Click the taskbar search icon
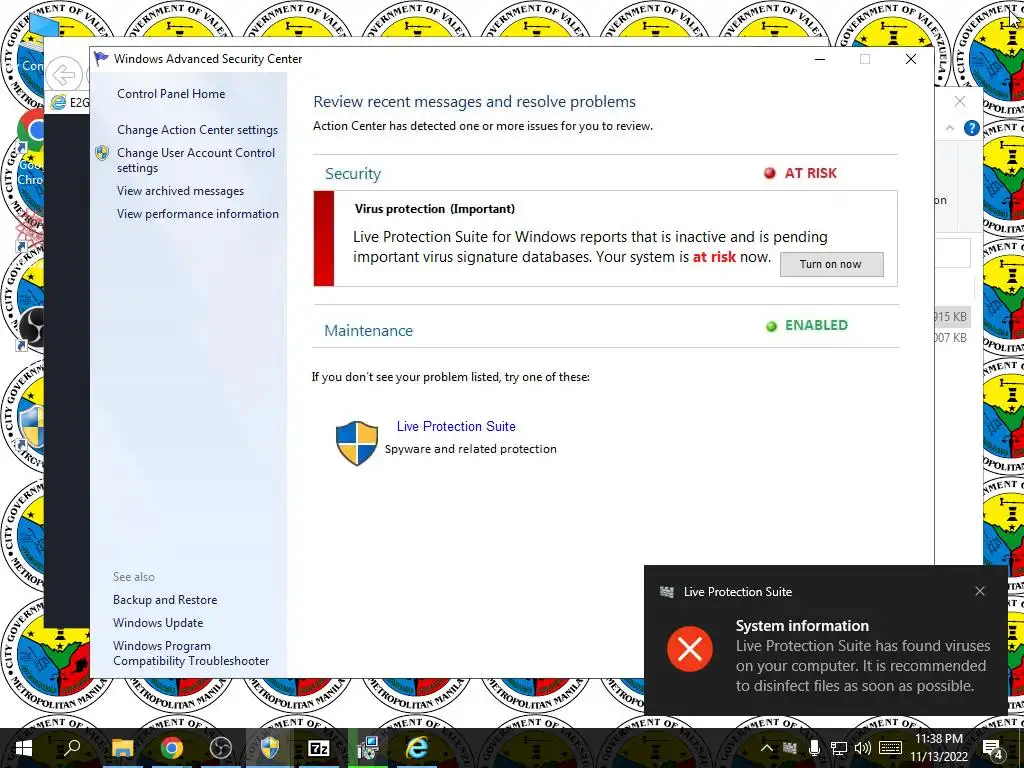1024x768 pixels. (72, 748)
